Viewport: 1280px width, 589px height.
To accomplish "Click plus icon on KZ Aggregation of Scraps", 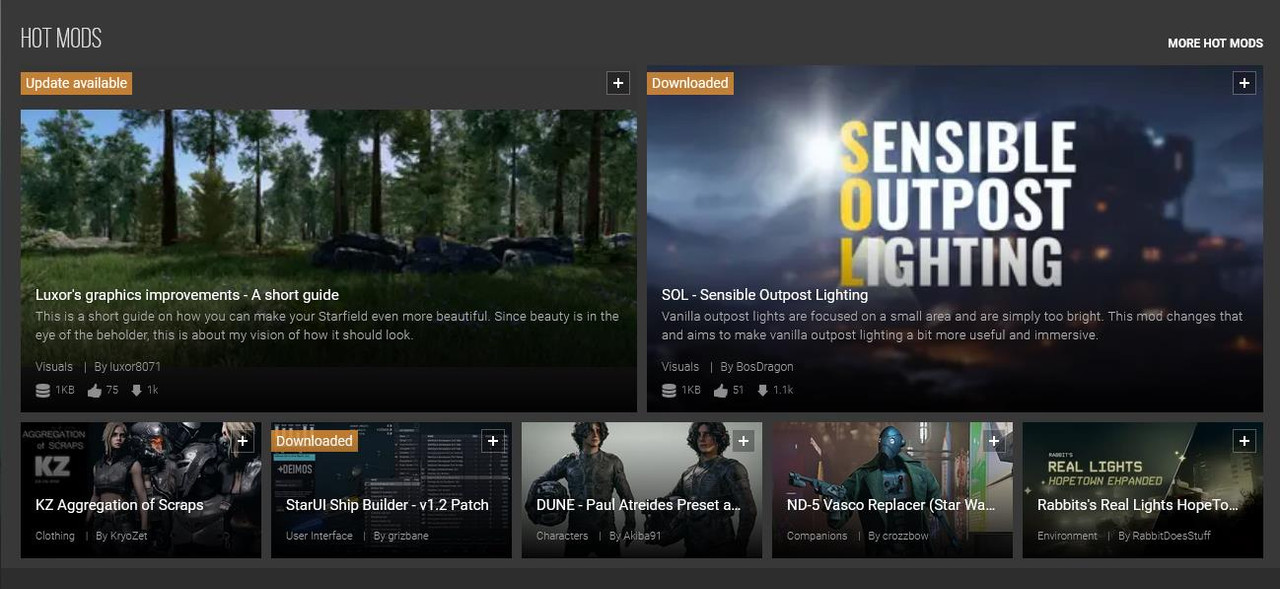I will pos(243,441).
